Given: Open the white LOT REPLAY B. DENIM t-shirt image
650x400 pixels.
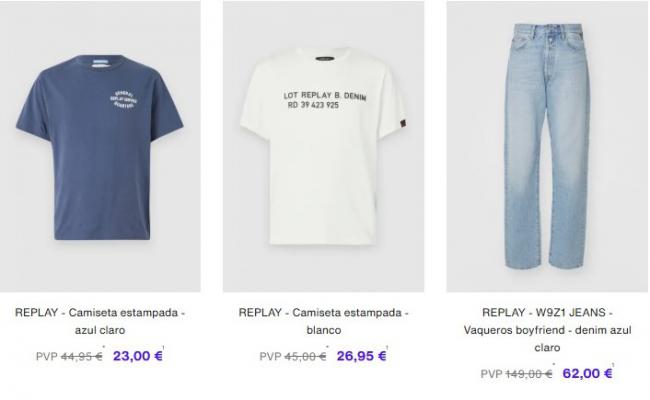Looking at the screenshot, I should tap(323, 146).
